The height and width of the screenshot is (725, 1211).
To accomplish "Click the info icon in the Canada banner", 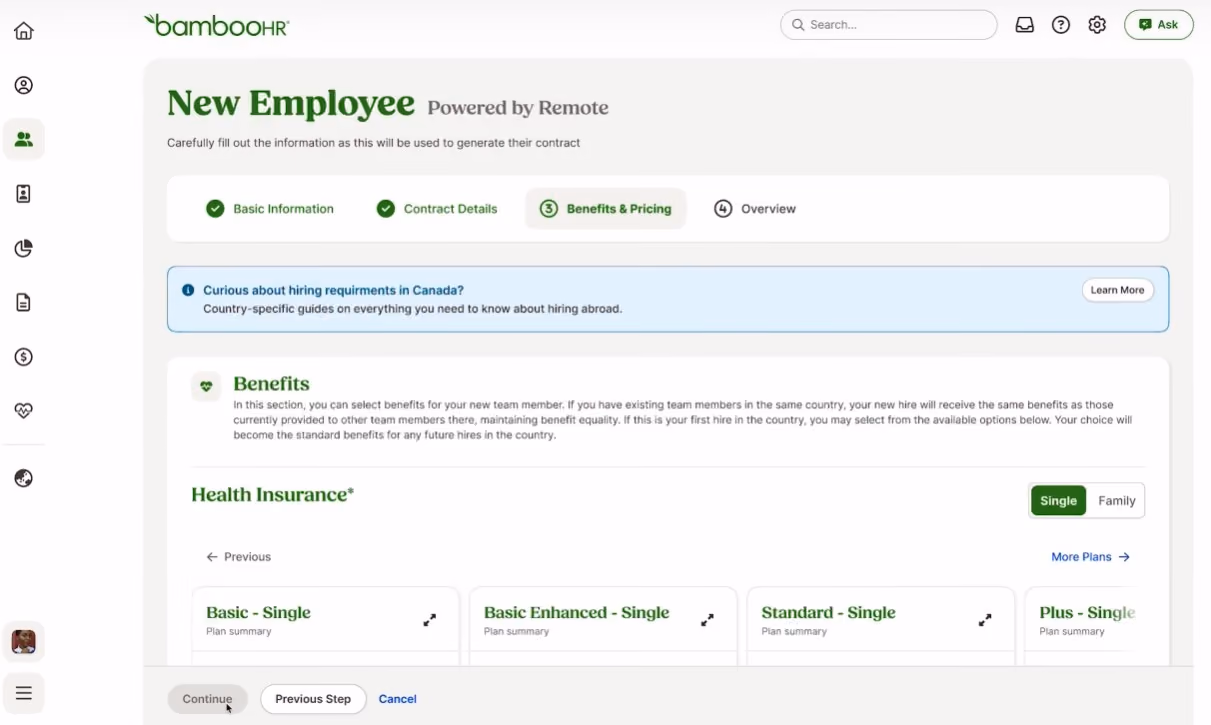I will [188, 290].
